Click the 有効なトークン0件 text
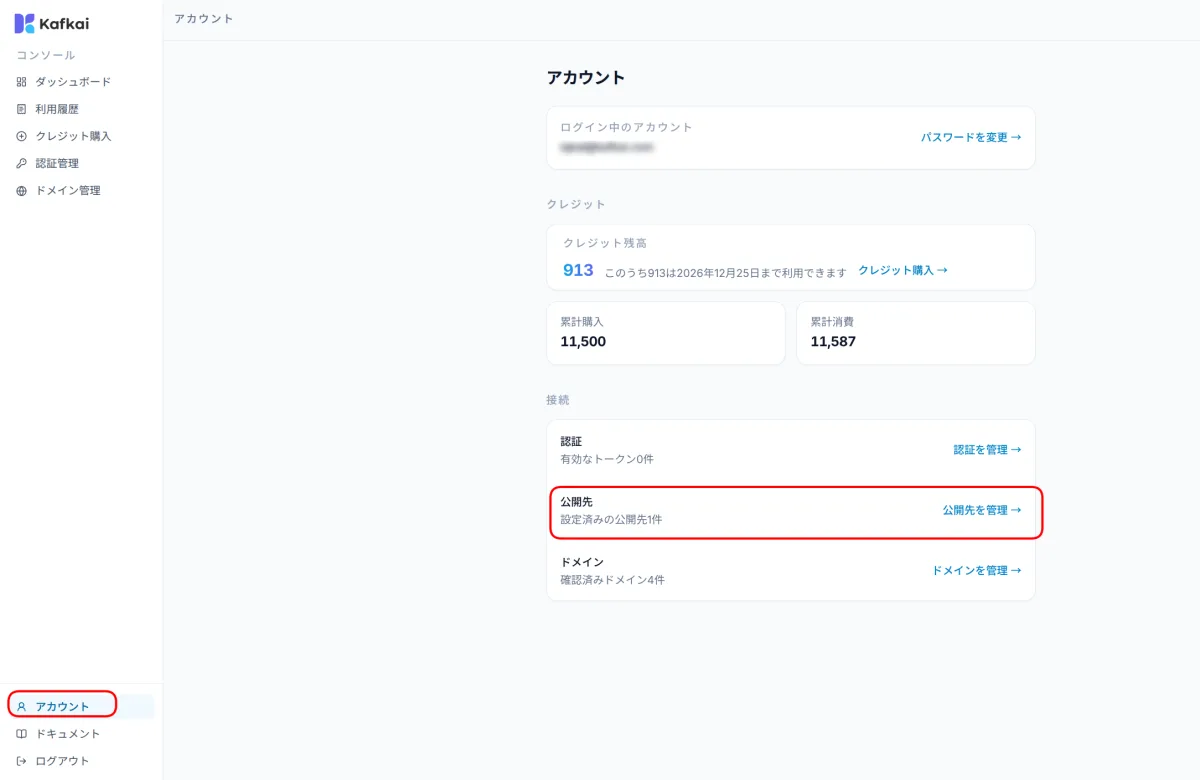1200x780 pixels. tap(607, 459)
